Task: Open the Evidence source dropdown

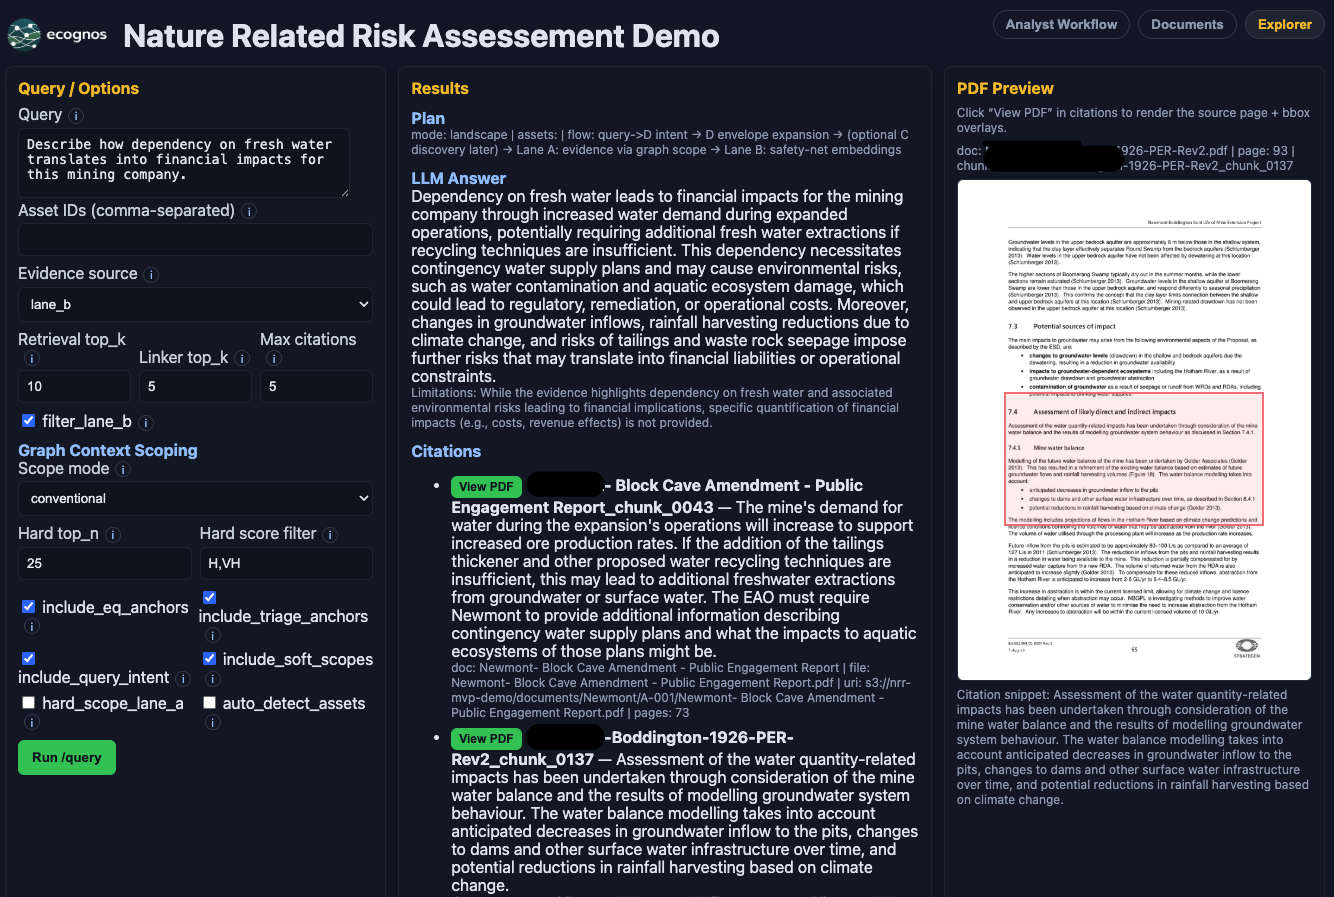Action: point(195,304)
